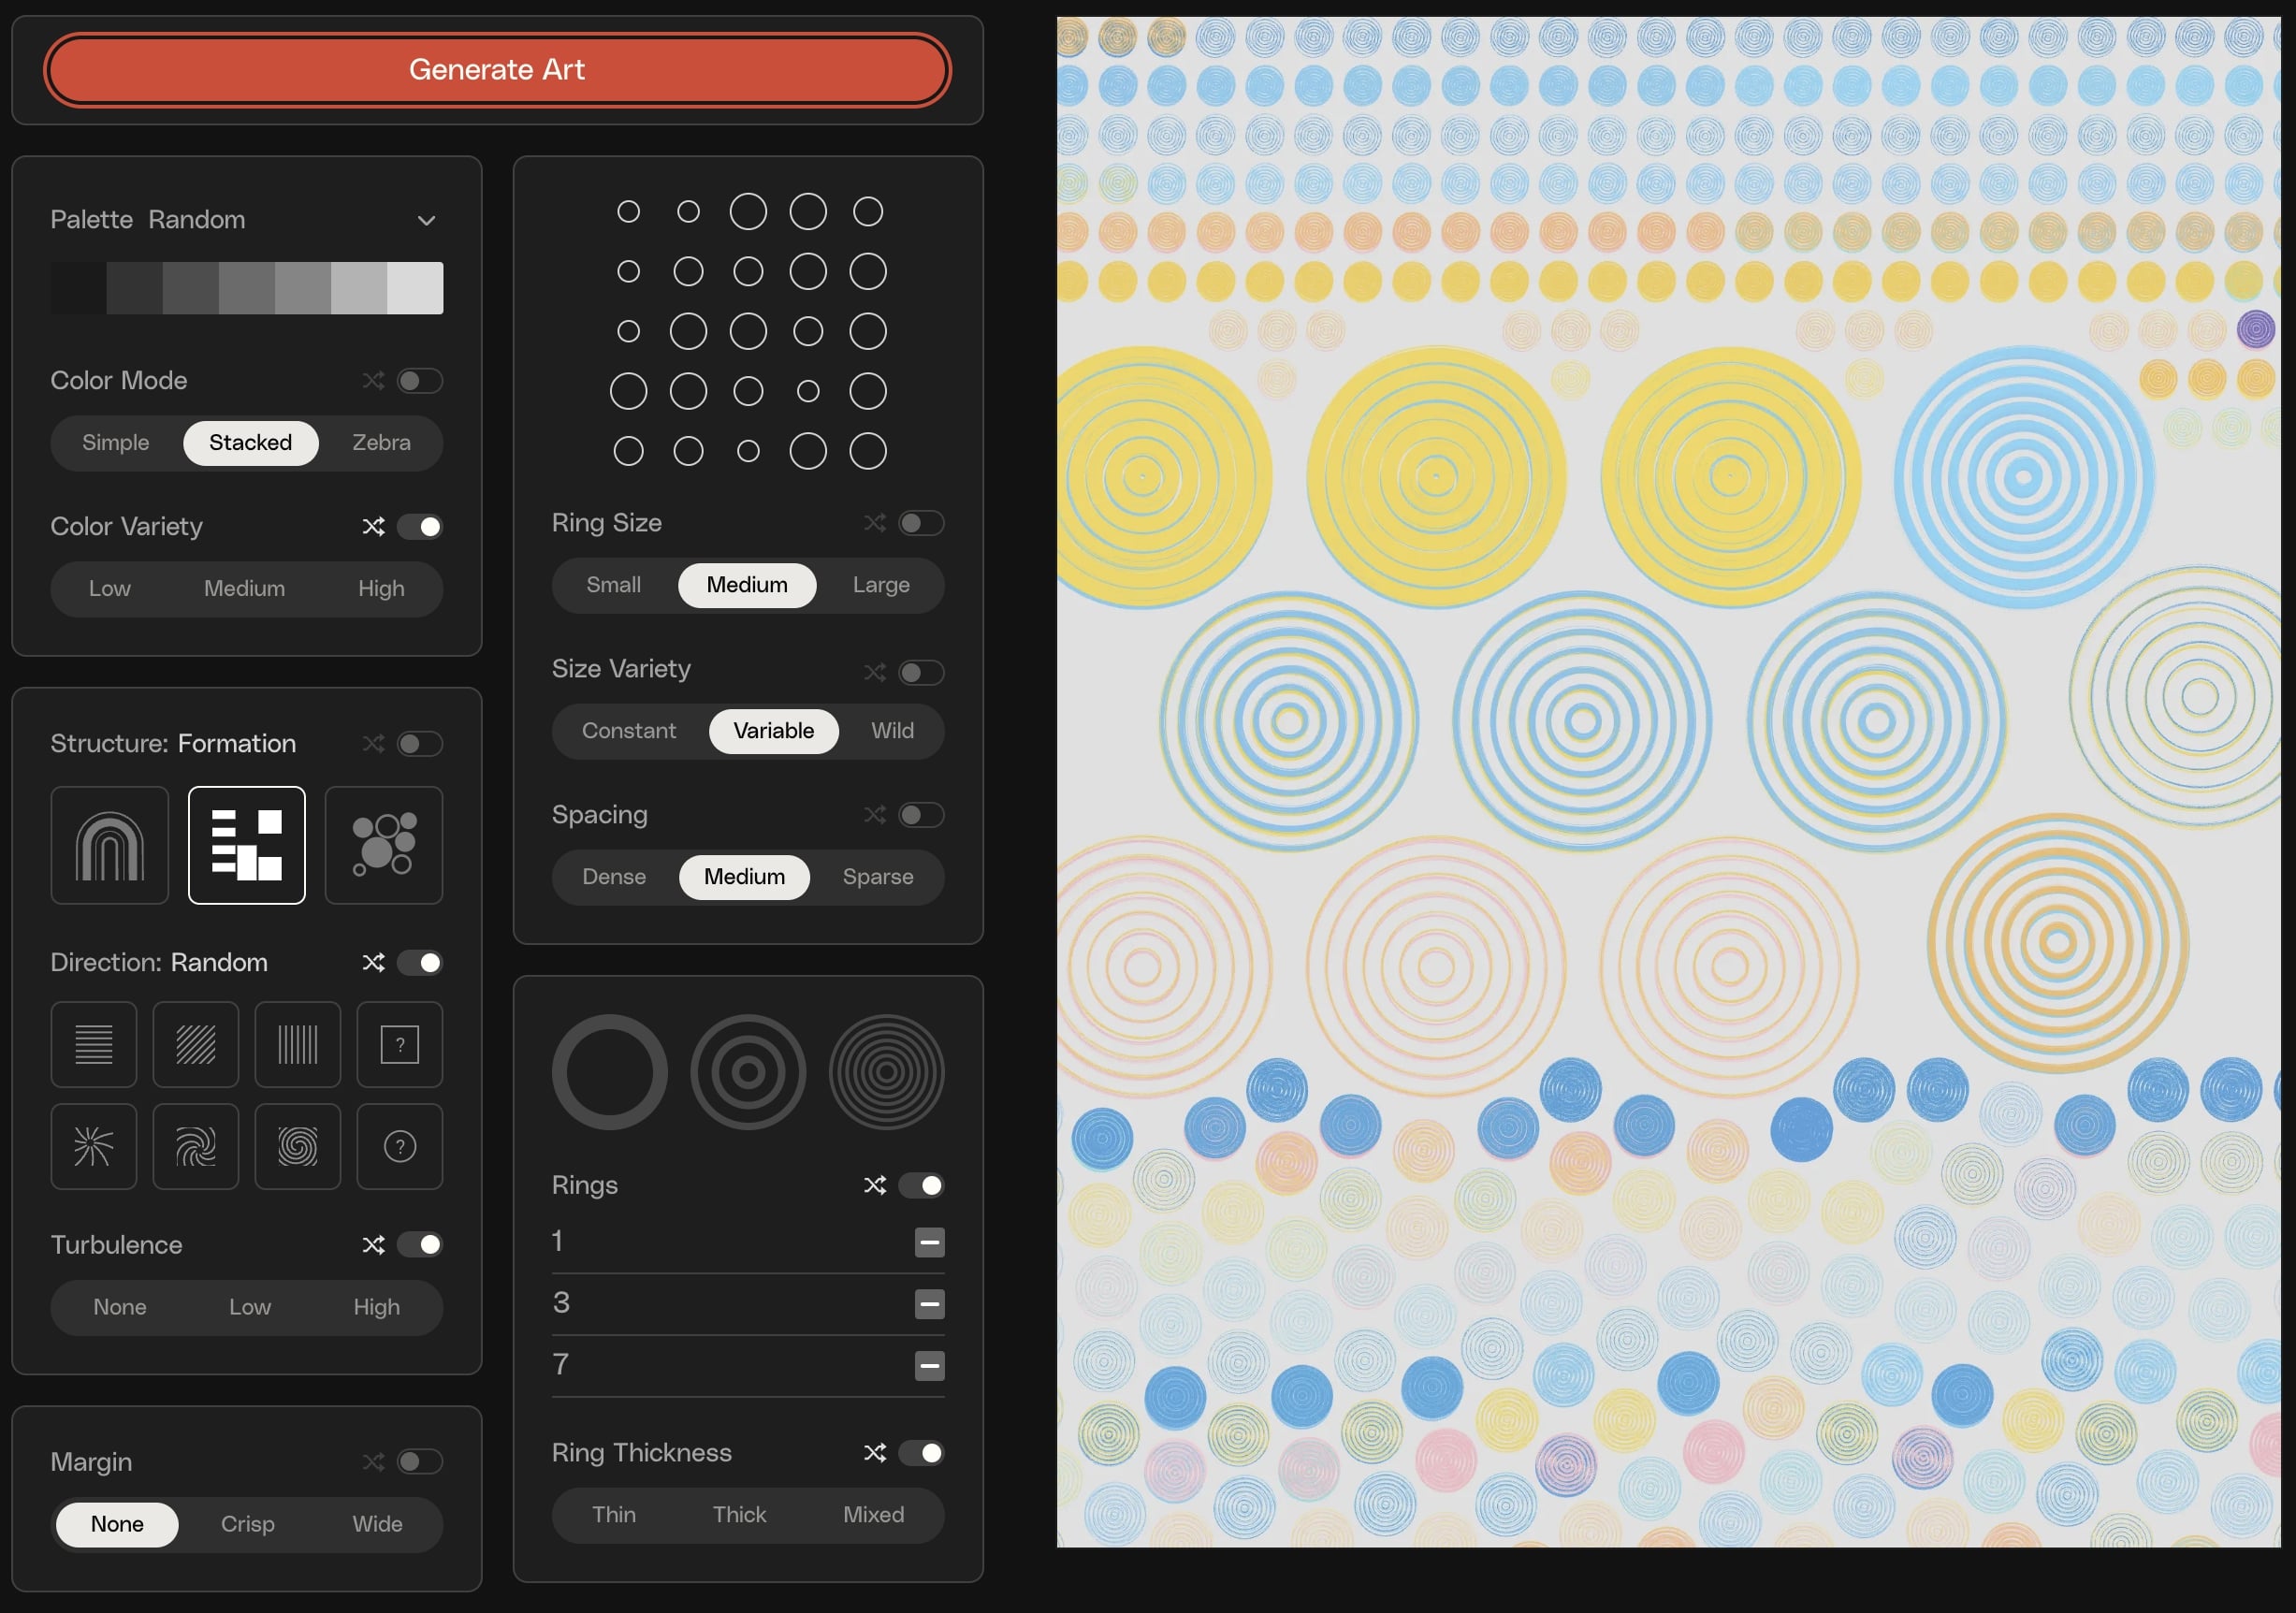Select the arch formation structure icon

(110, 845)
